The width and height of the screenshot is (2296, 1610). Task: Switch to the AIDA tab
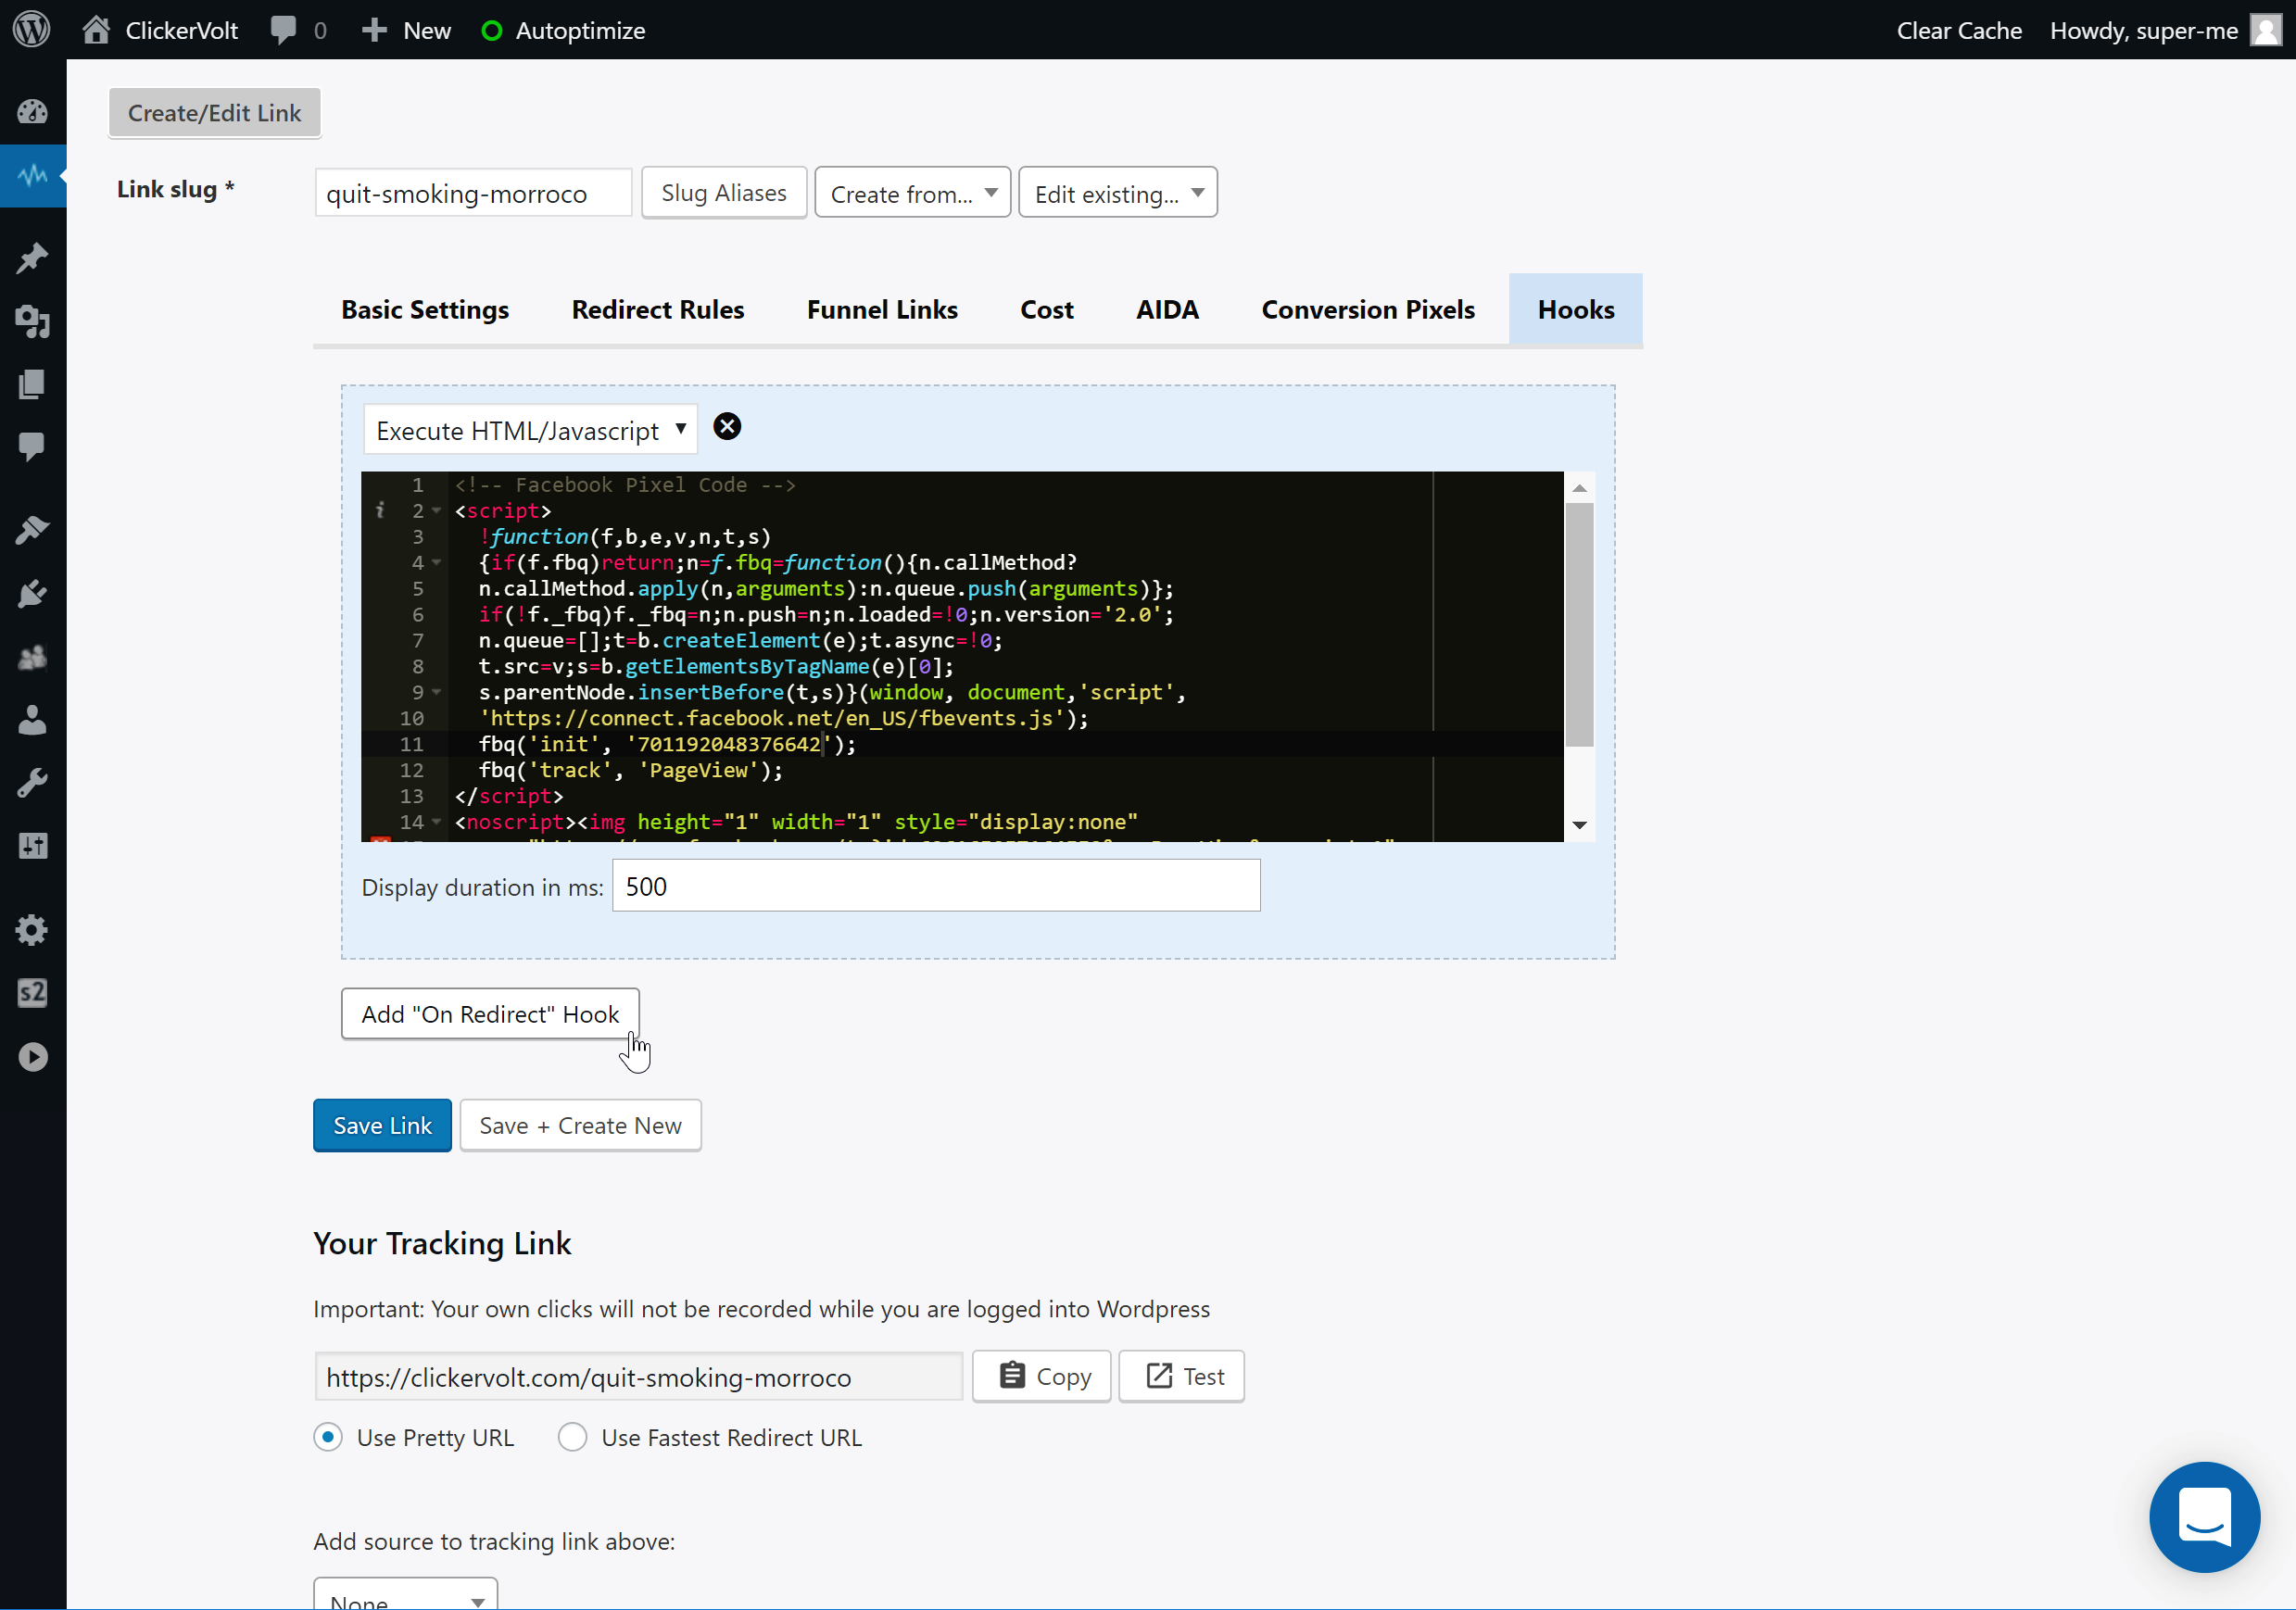click(x=1167, y=310)
